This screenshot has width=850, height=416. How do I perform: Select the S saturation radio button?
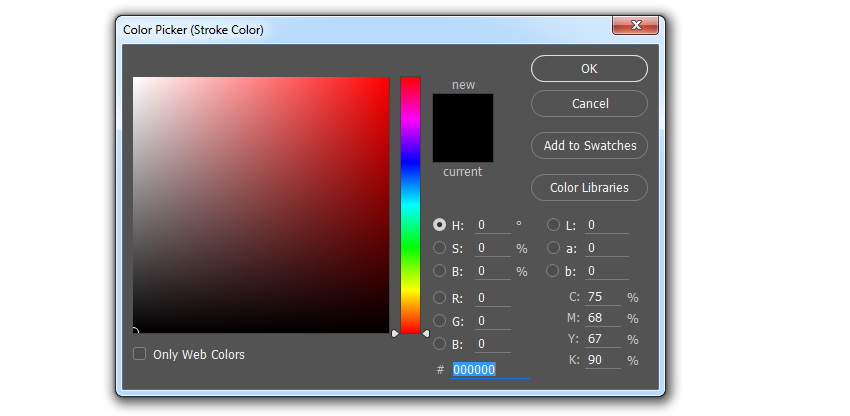440,248
